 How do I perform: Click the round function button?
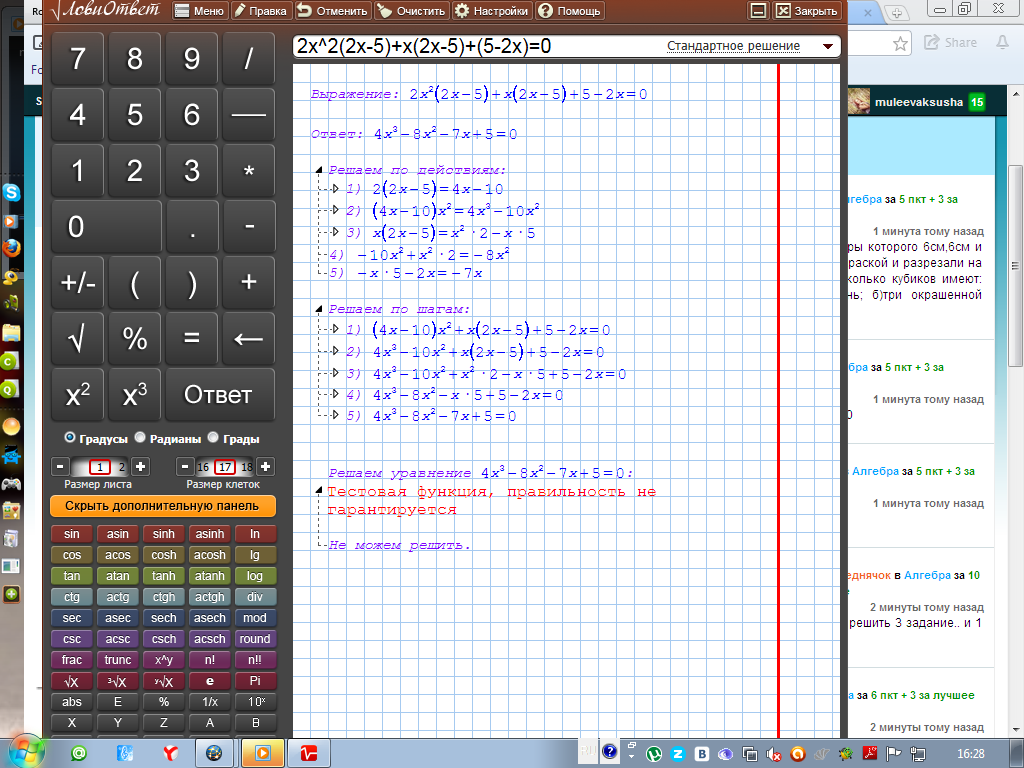click(255, 639)
